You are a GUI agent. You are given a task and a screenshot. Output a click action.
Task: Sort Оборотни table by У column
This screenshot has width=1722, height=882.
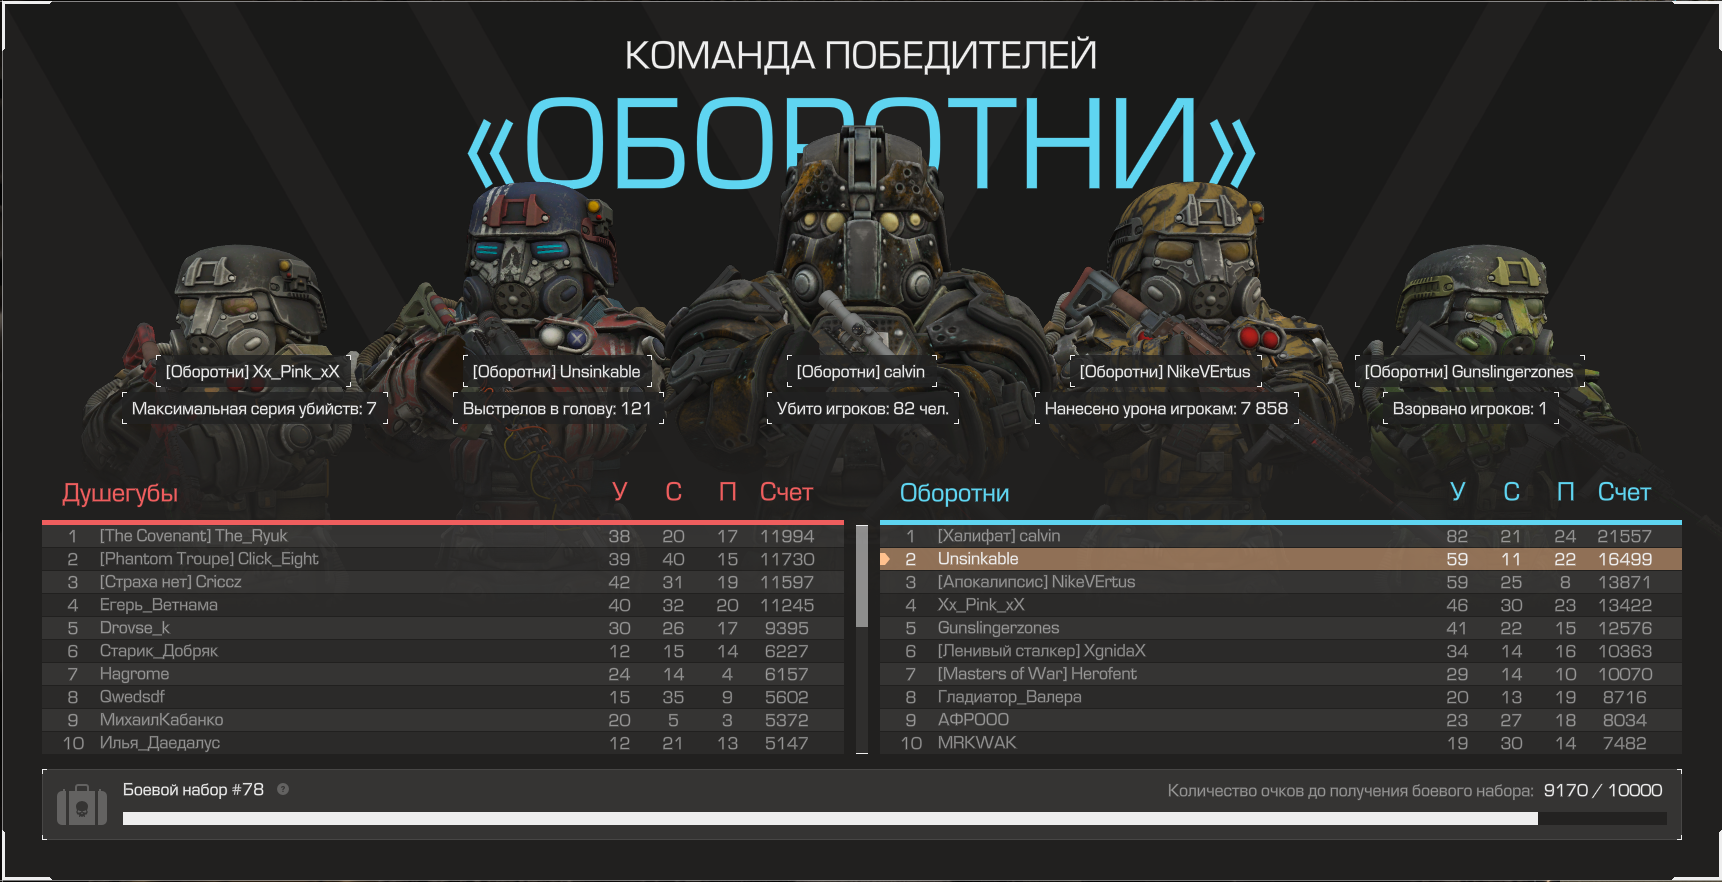pyautogui.click(x=1457, y=492)
